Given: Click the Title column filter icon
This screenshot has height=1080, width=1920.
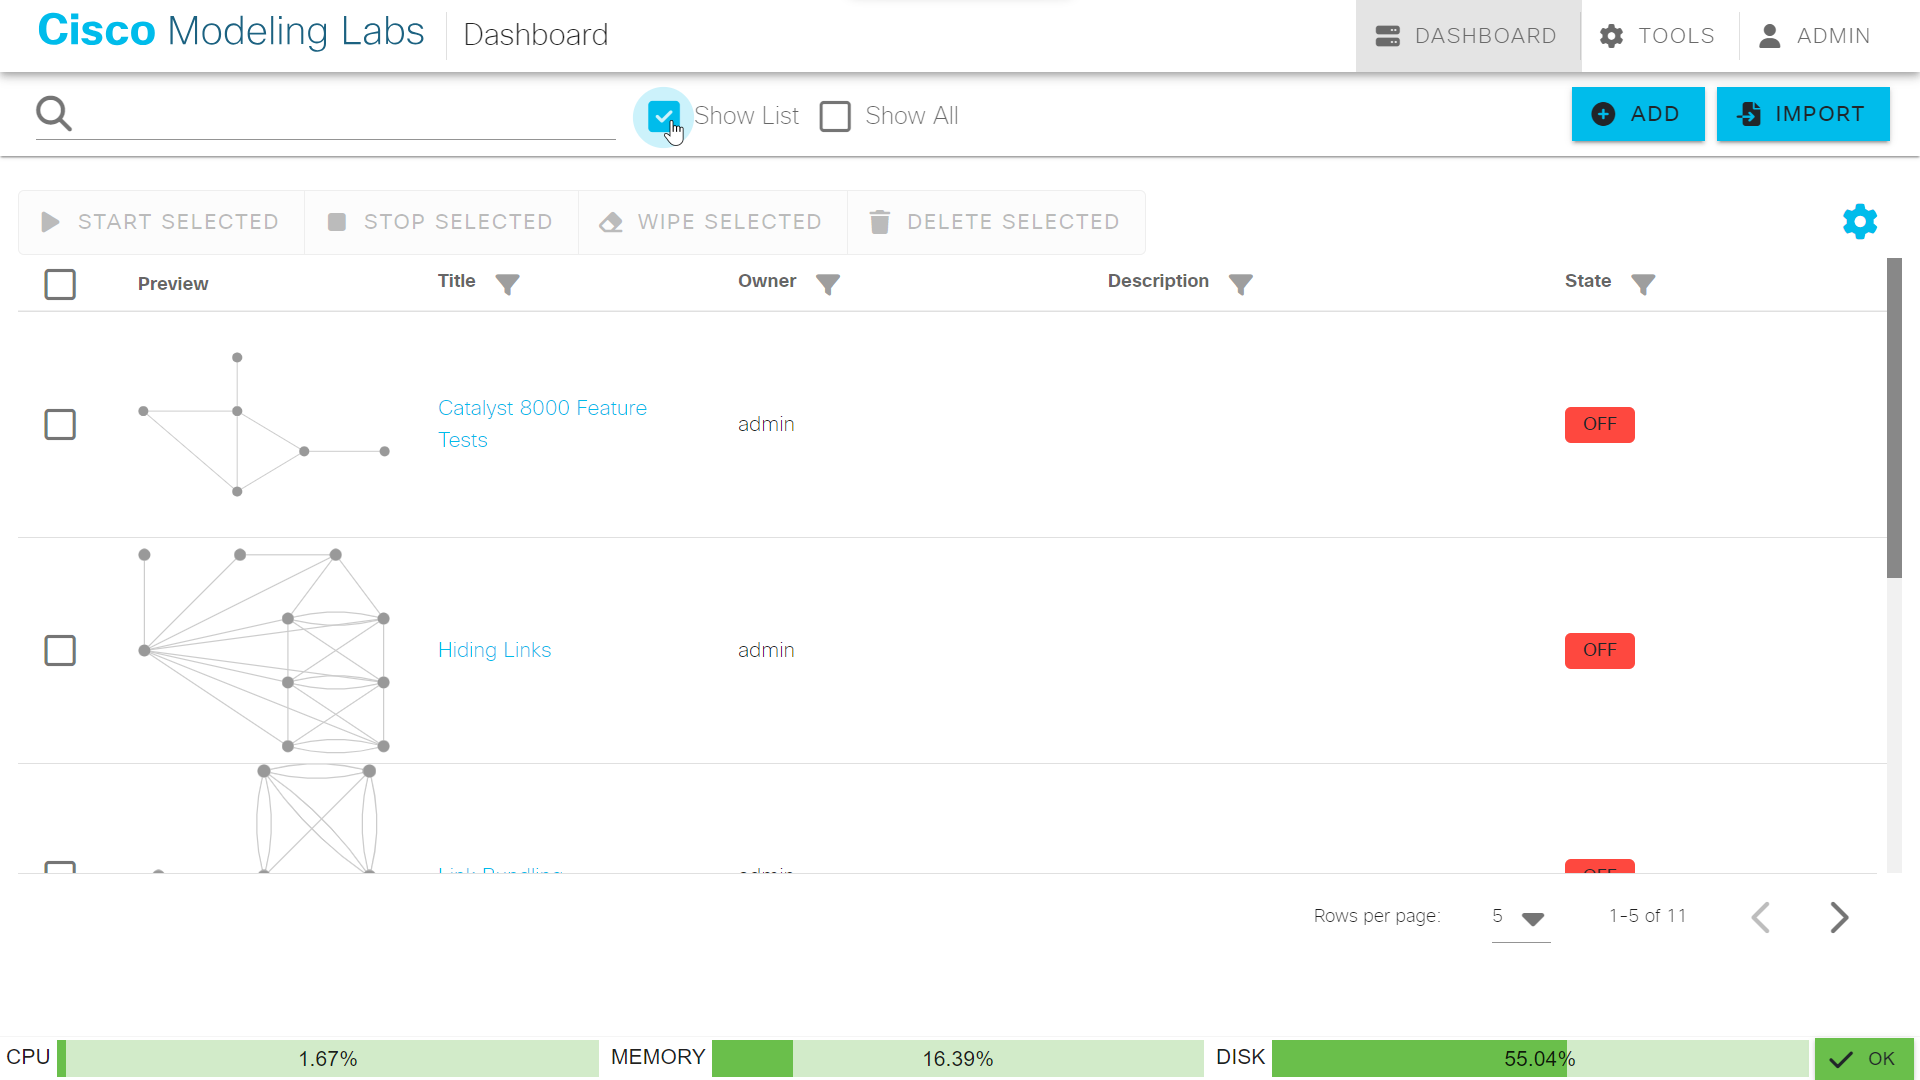Looking at the screenshot, I should tap(507, 284).
